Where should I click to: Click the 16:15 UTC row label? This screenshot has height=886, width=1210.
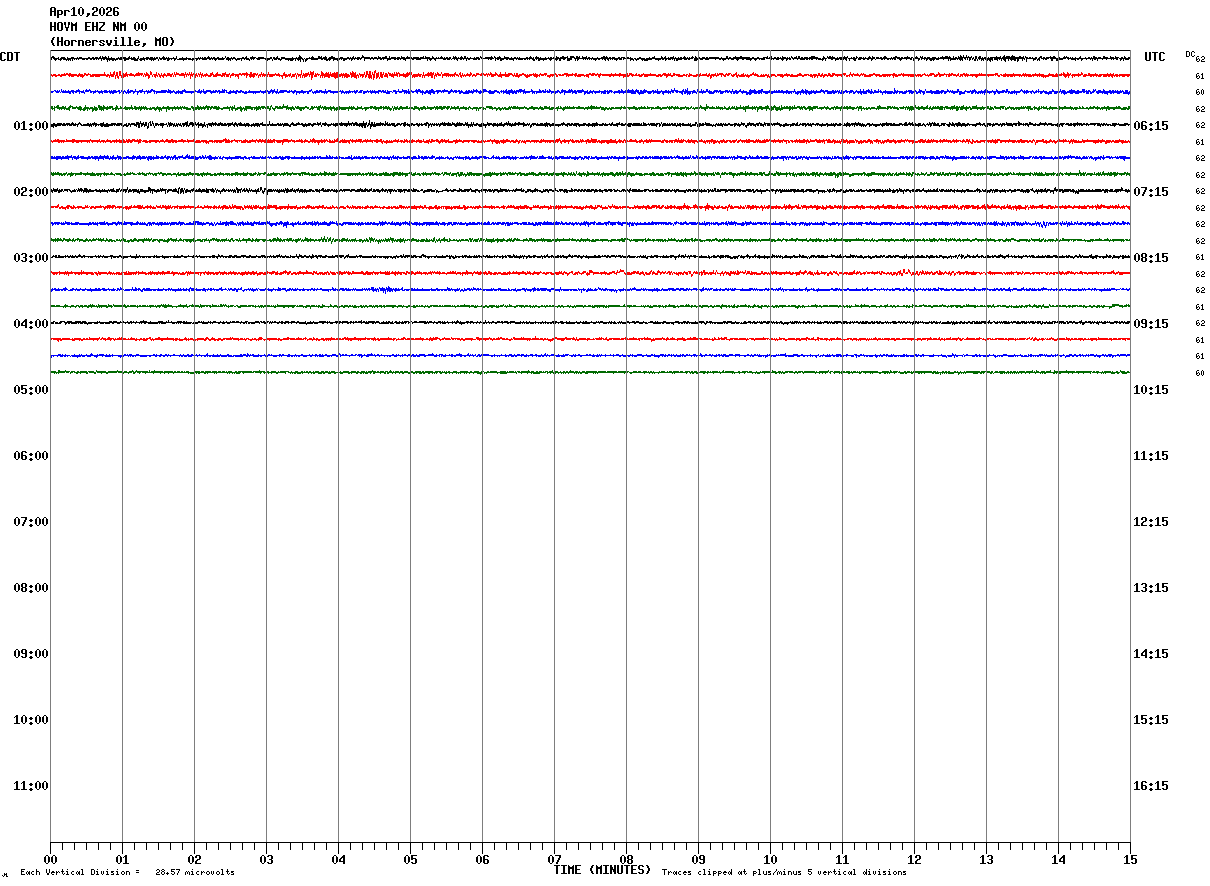[x=1150, y=786]
